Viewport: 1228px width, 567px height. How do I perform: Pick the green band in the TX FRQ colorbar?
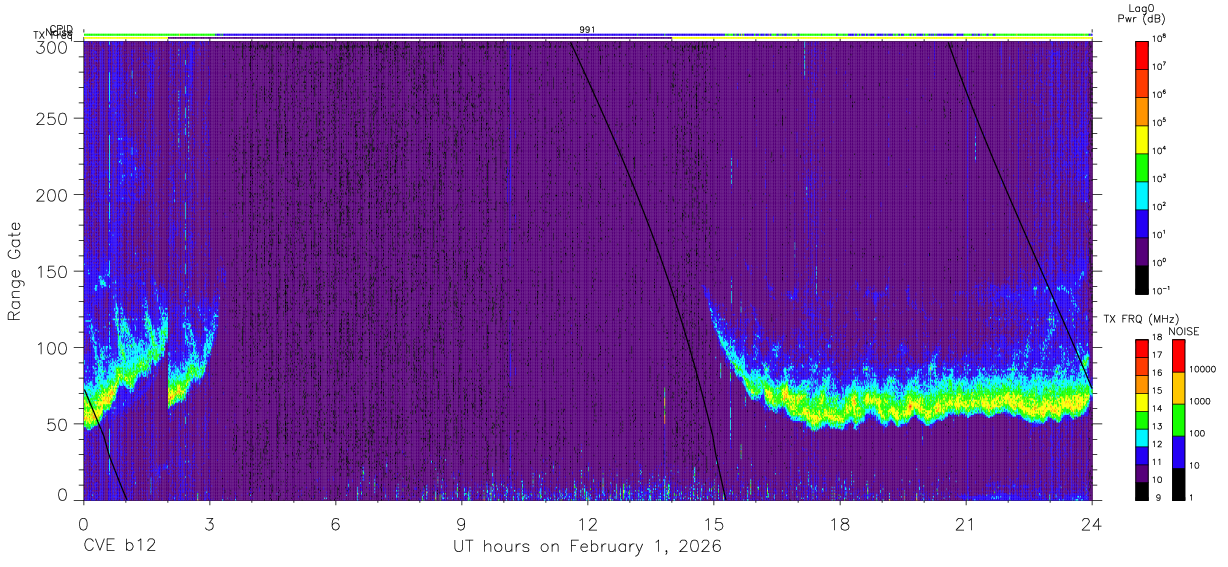(1142, 419)
